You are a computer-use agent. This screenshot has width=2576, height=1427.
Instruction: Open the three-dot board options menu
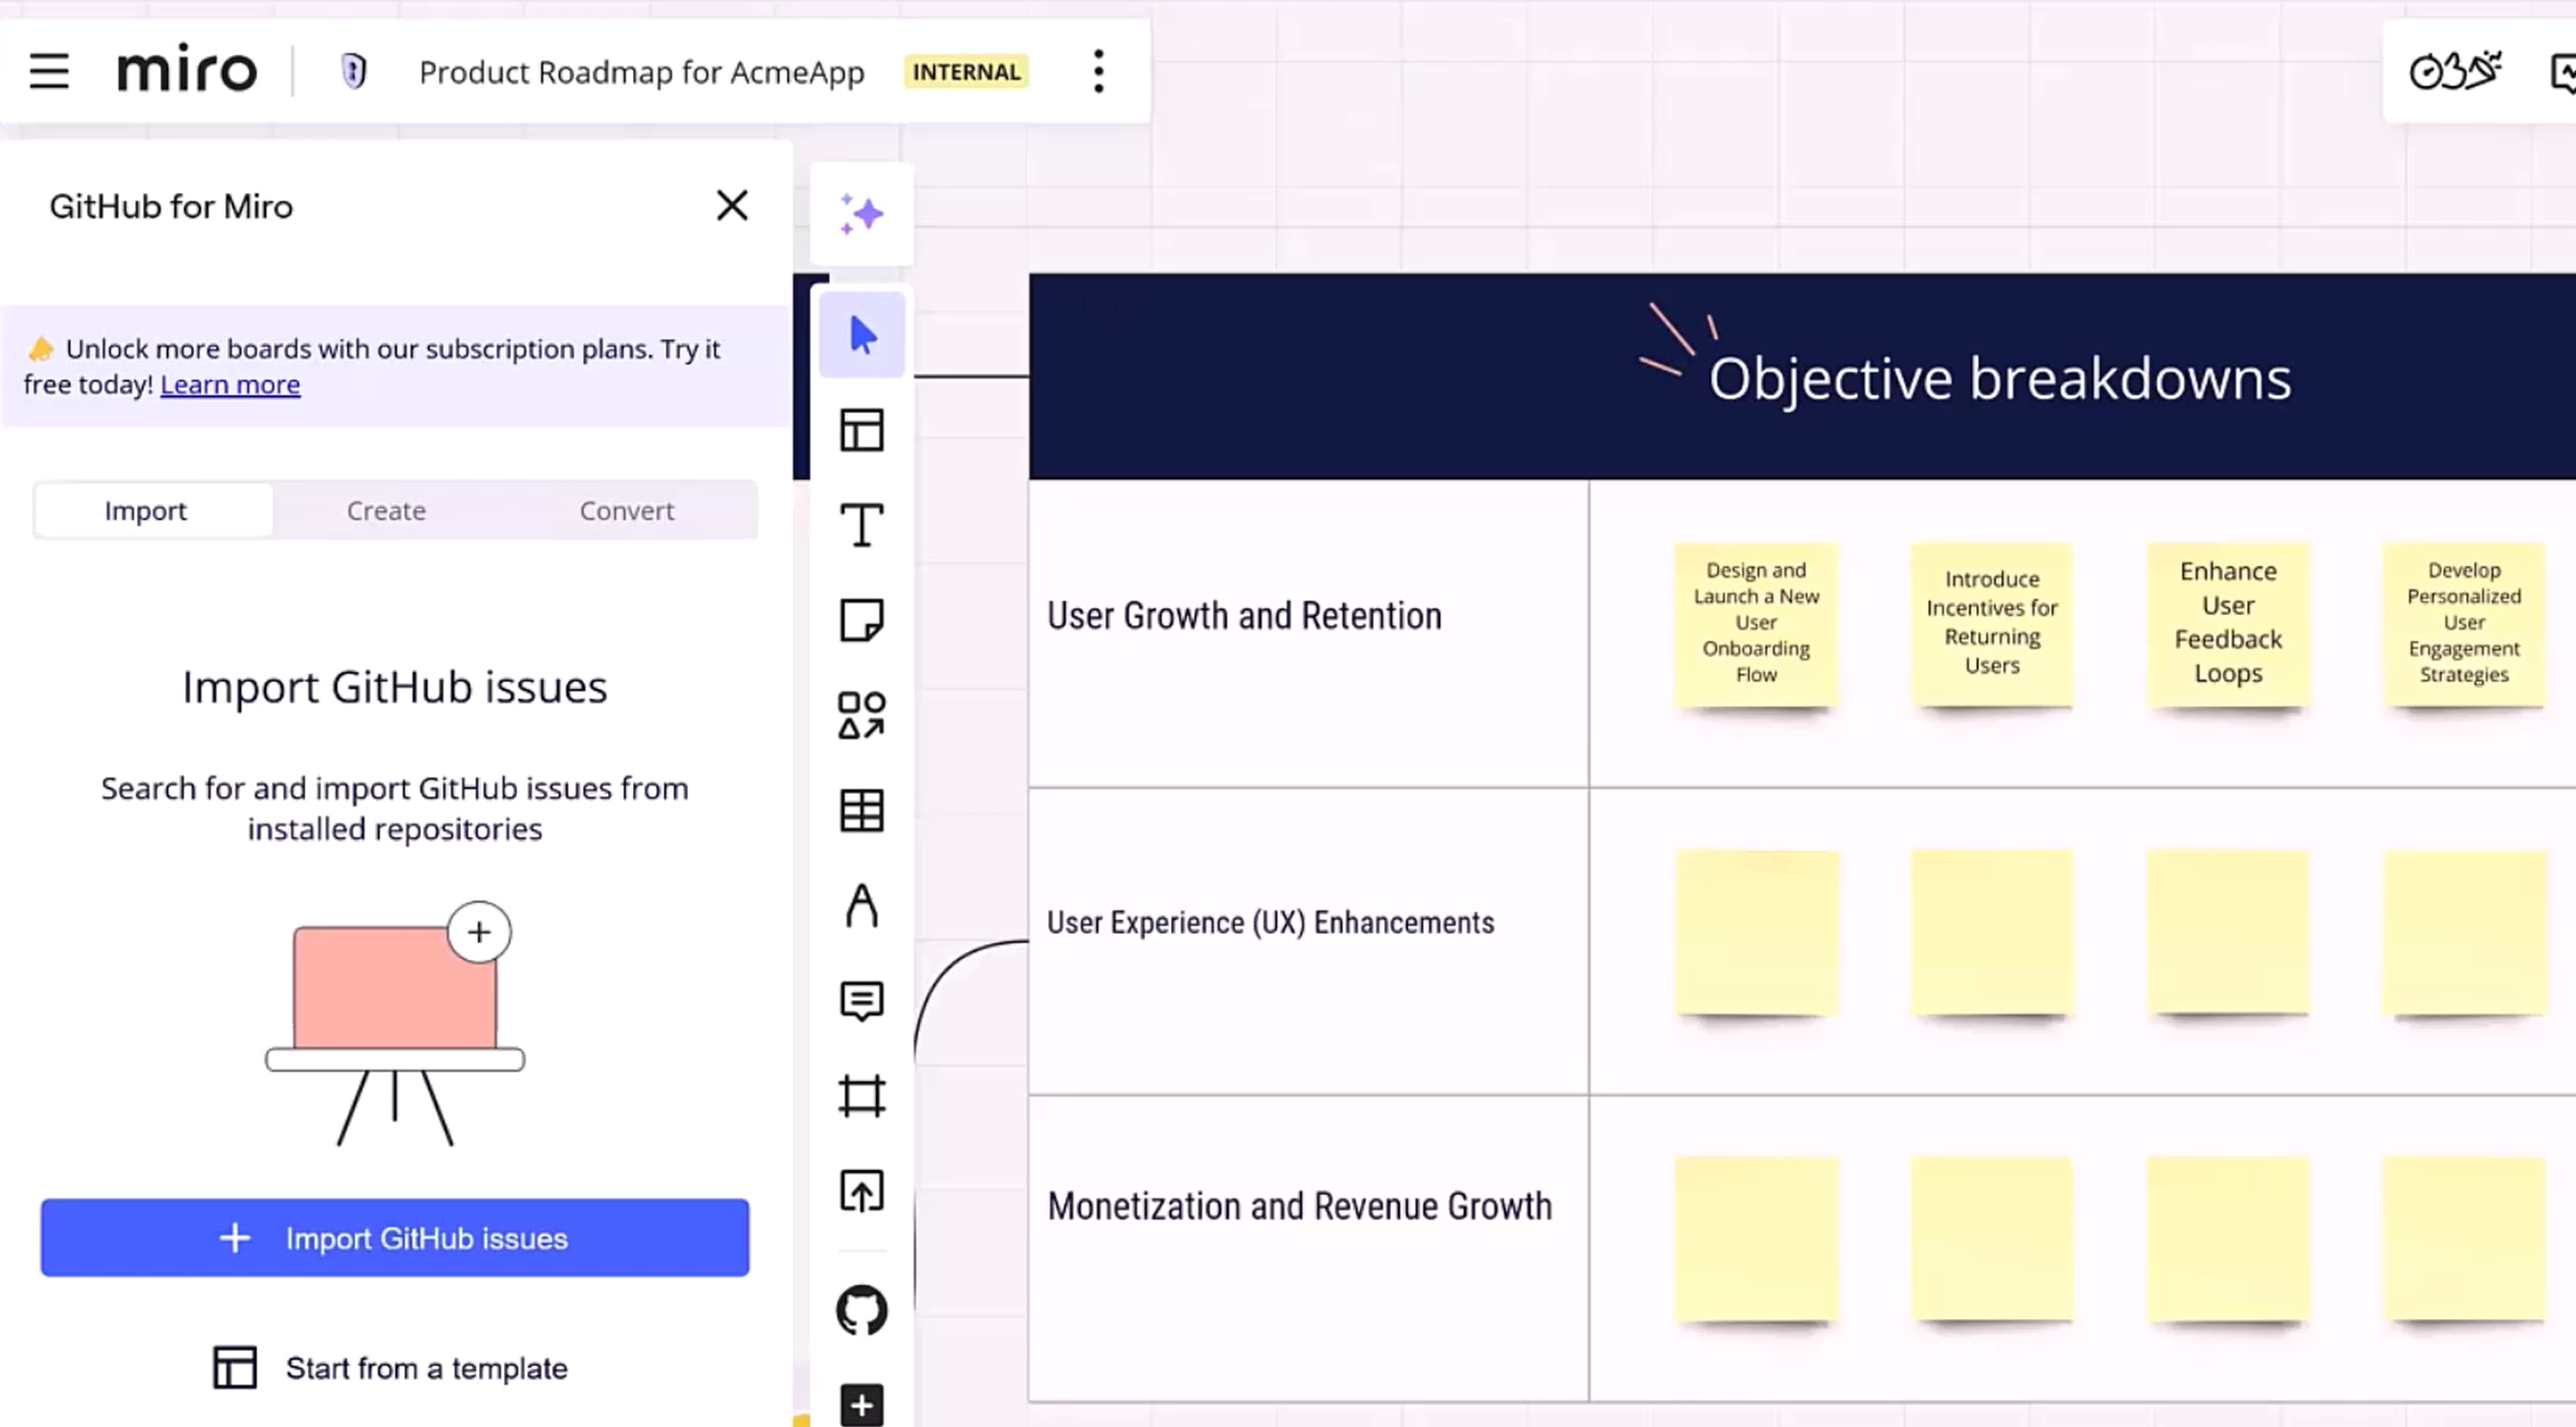[x=1098, y=71]
